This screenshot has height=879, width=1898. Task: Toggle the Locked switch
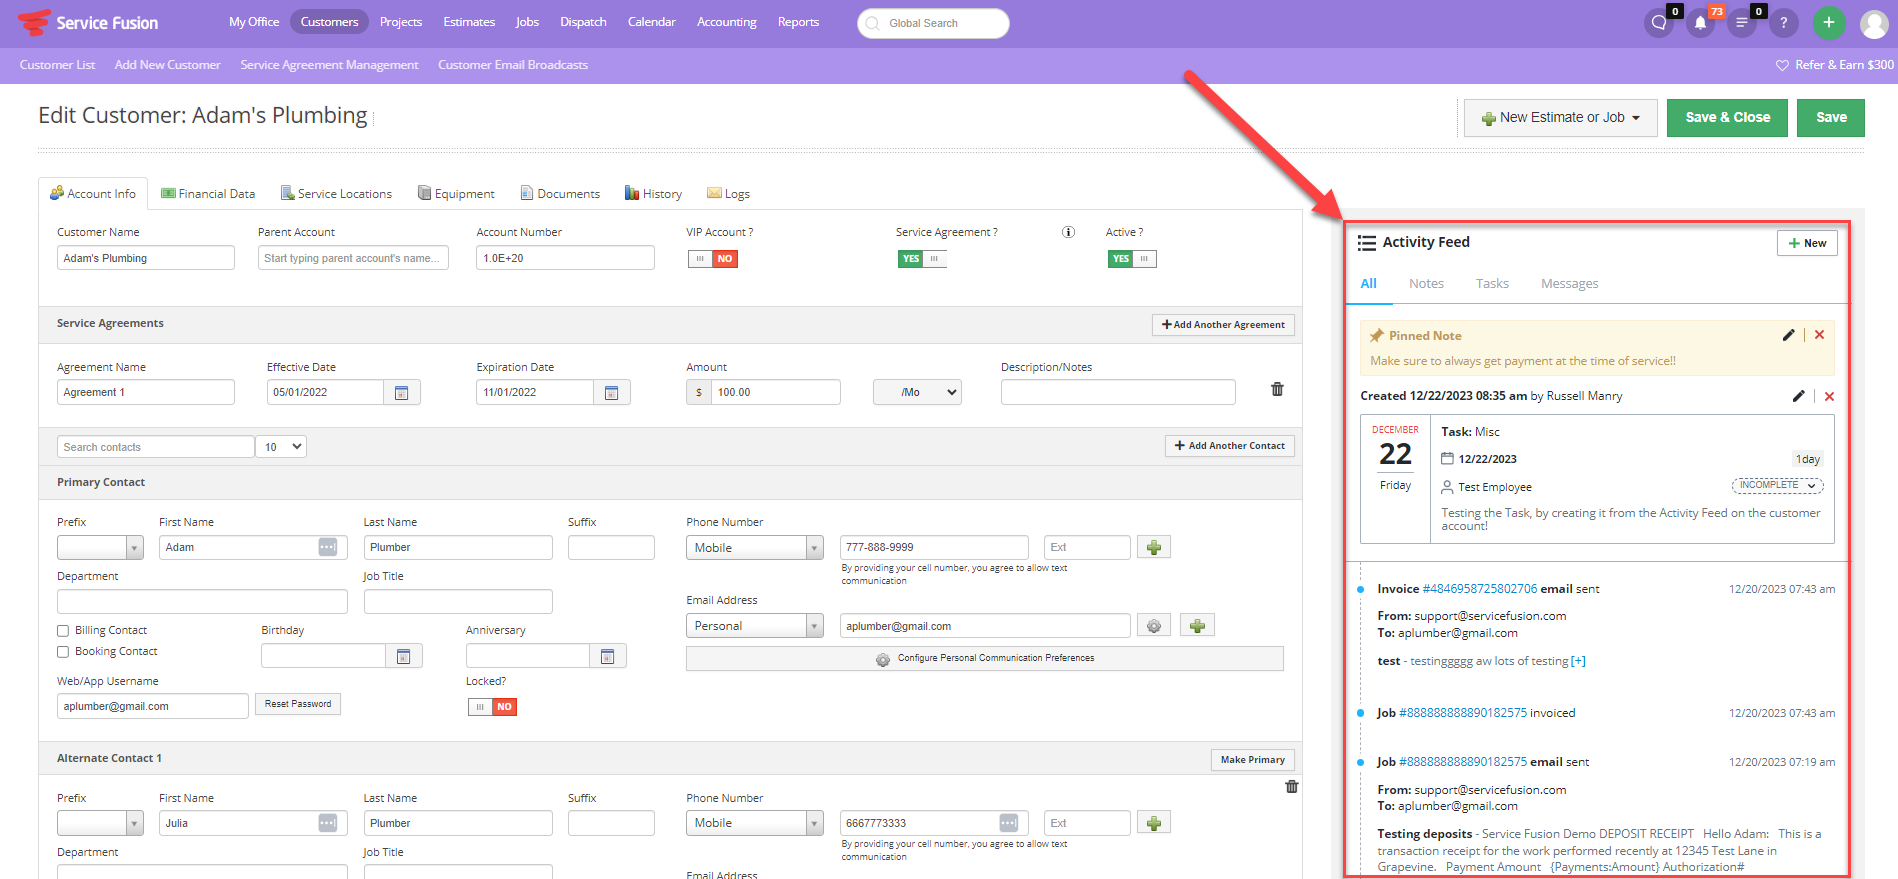[x=493, y=707]
